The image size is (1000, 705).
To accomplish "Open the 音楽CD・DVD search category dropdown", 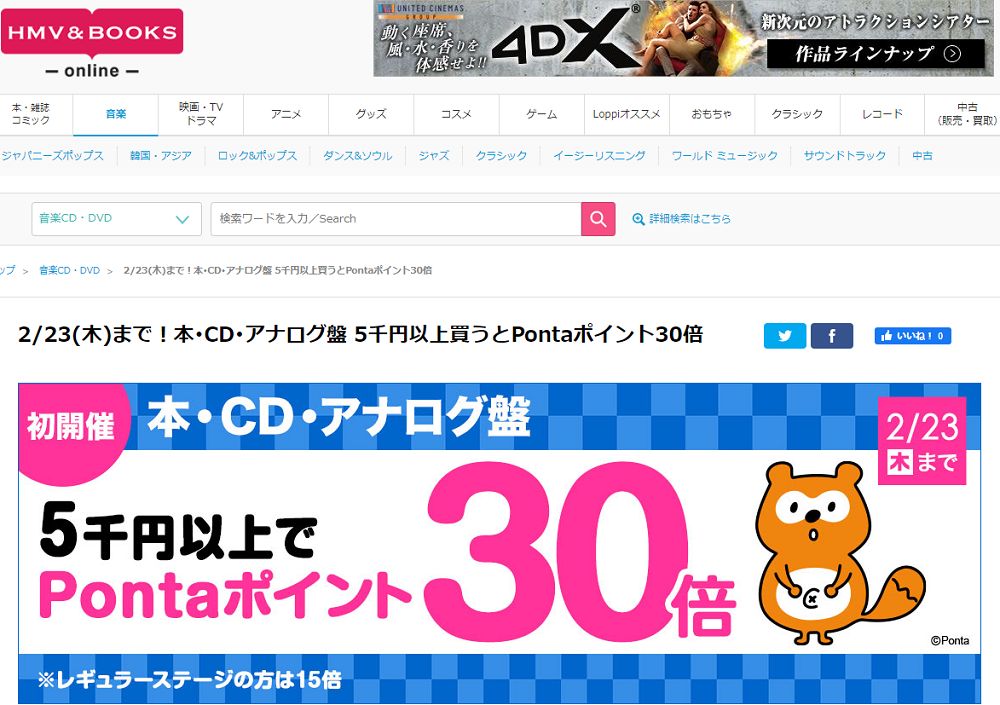I will click(116, 219).
